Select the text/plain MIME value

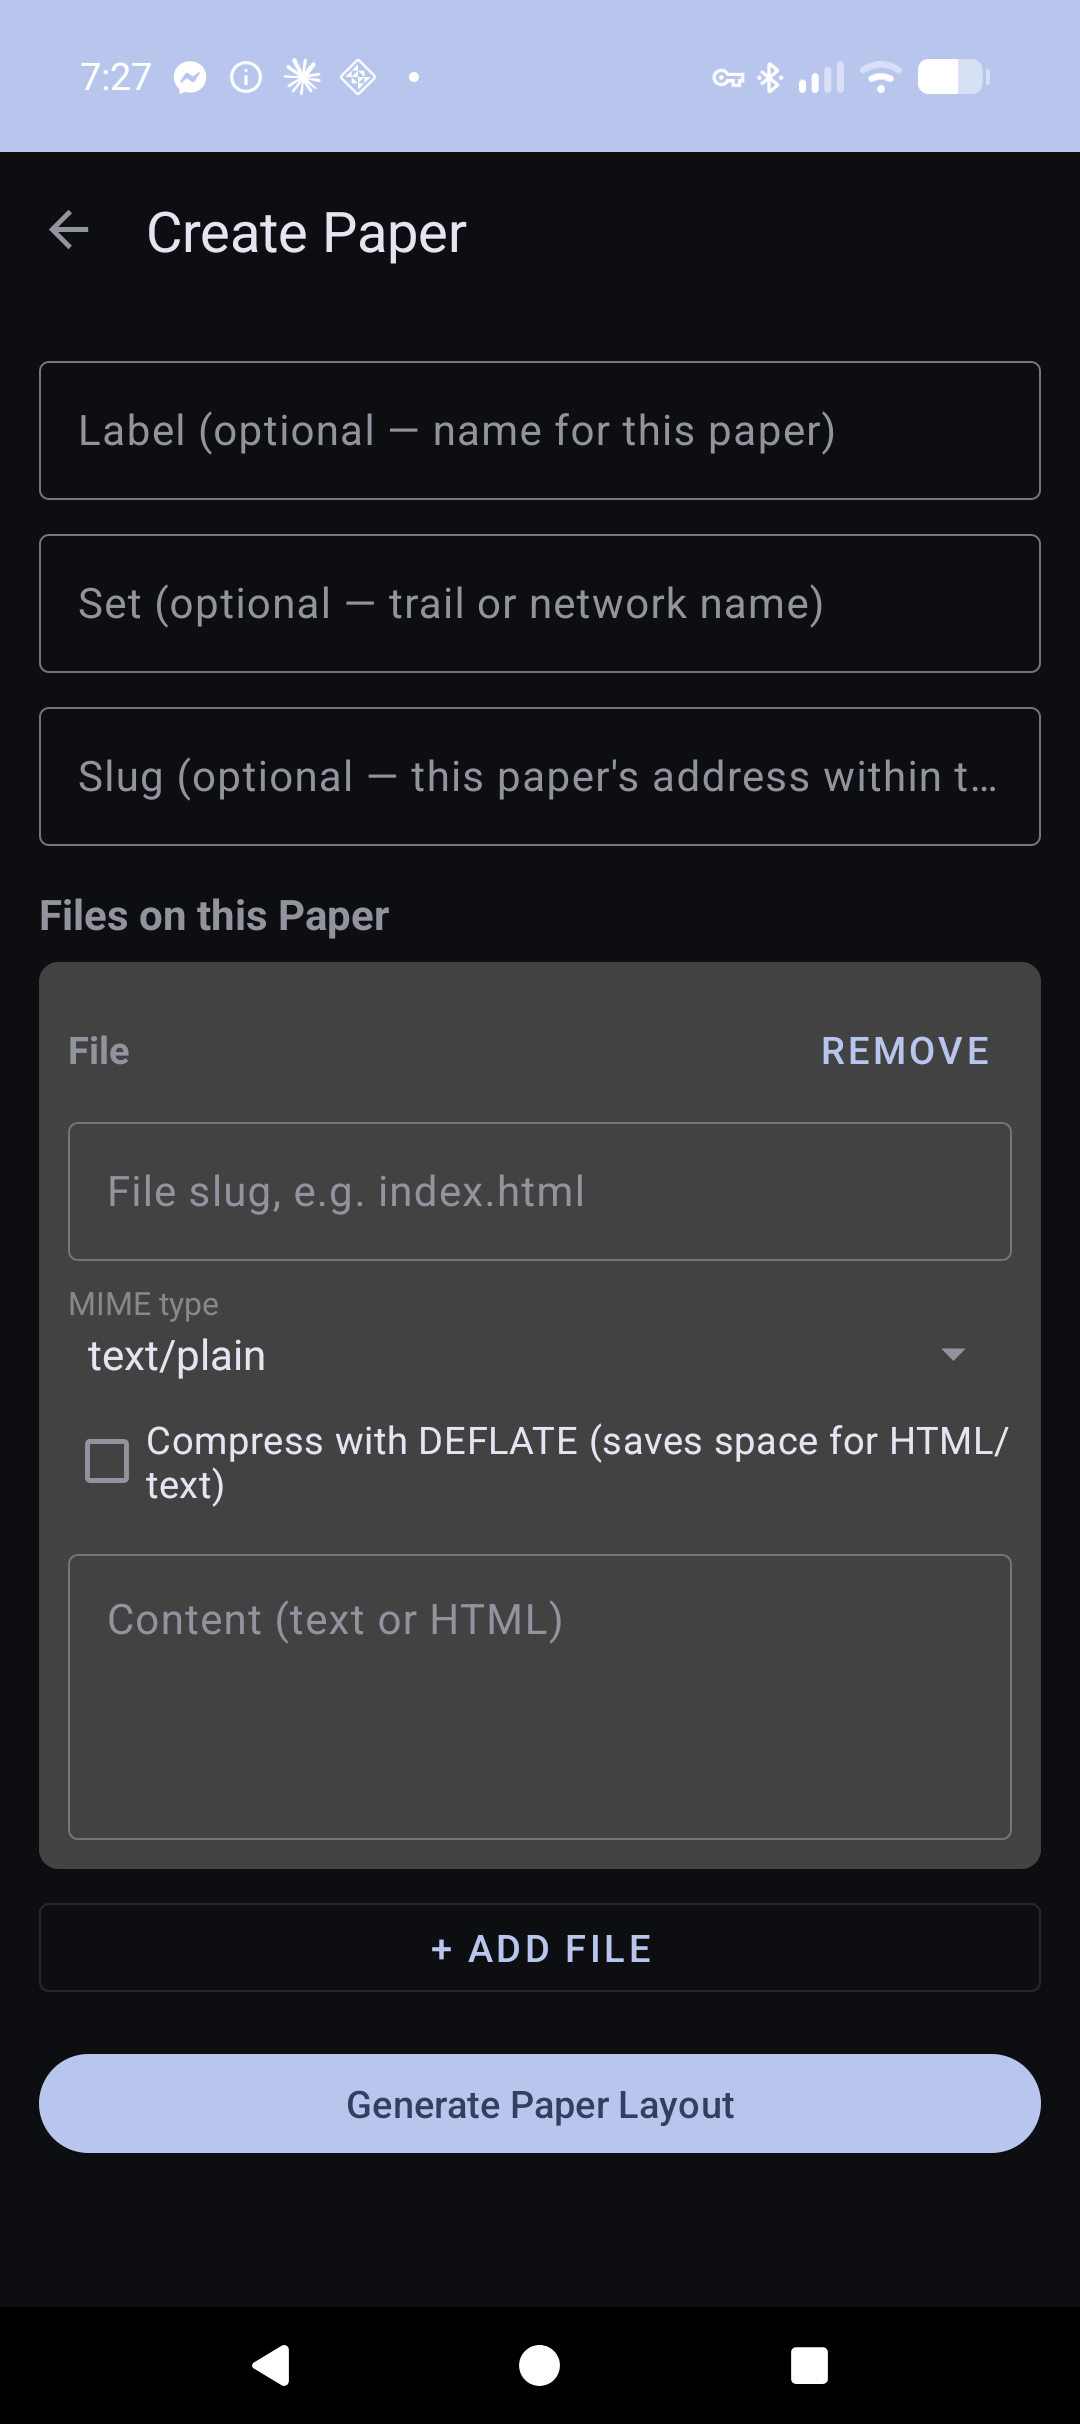177,1356
